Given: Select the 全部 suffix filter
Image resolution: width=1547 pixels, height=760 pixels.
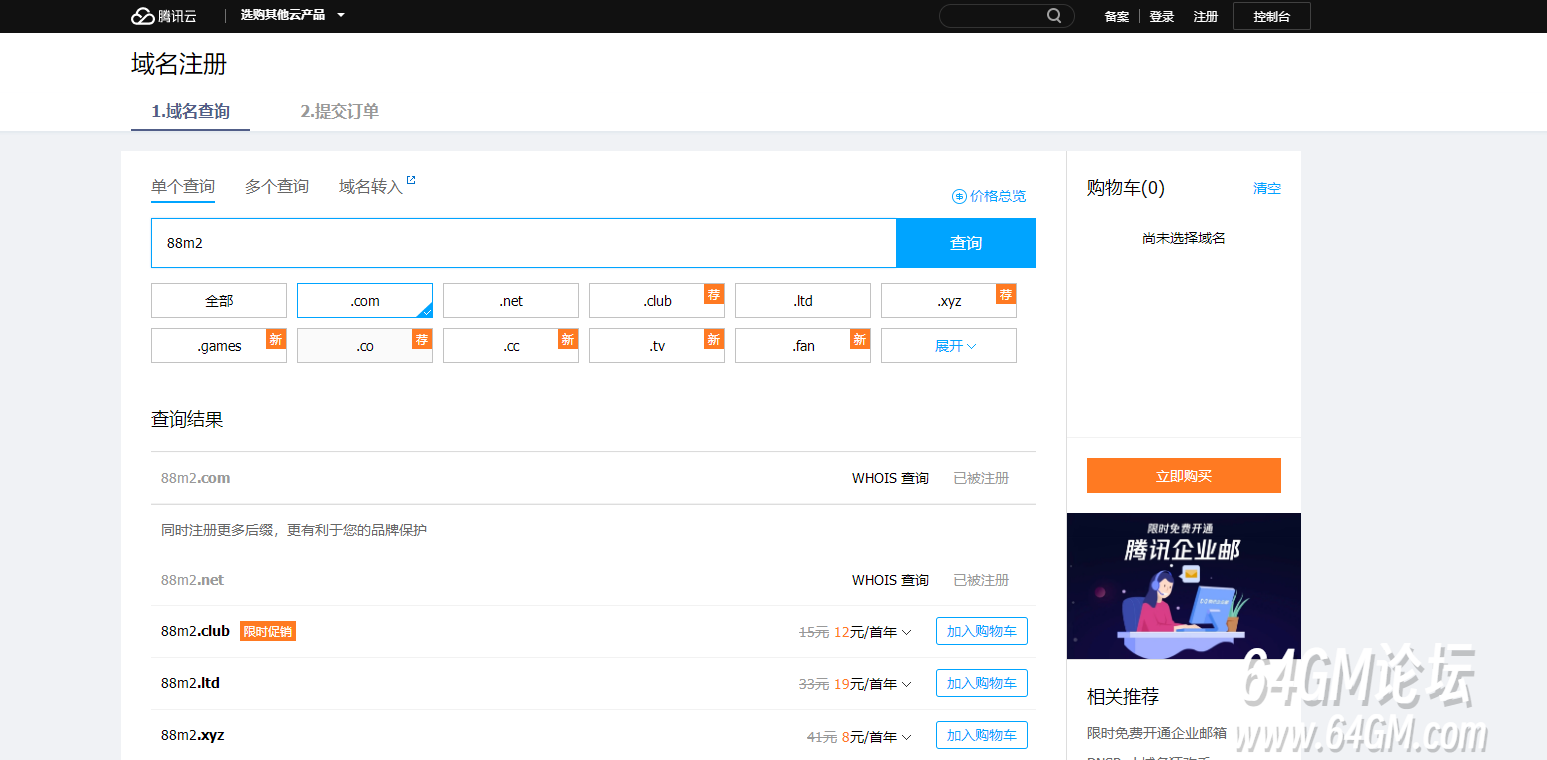Looking at the screenshot, I should pyautogui.click(x=219, y=301).
